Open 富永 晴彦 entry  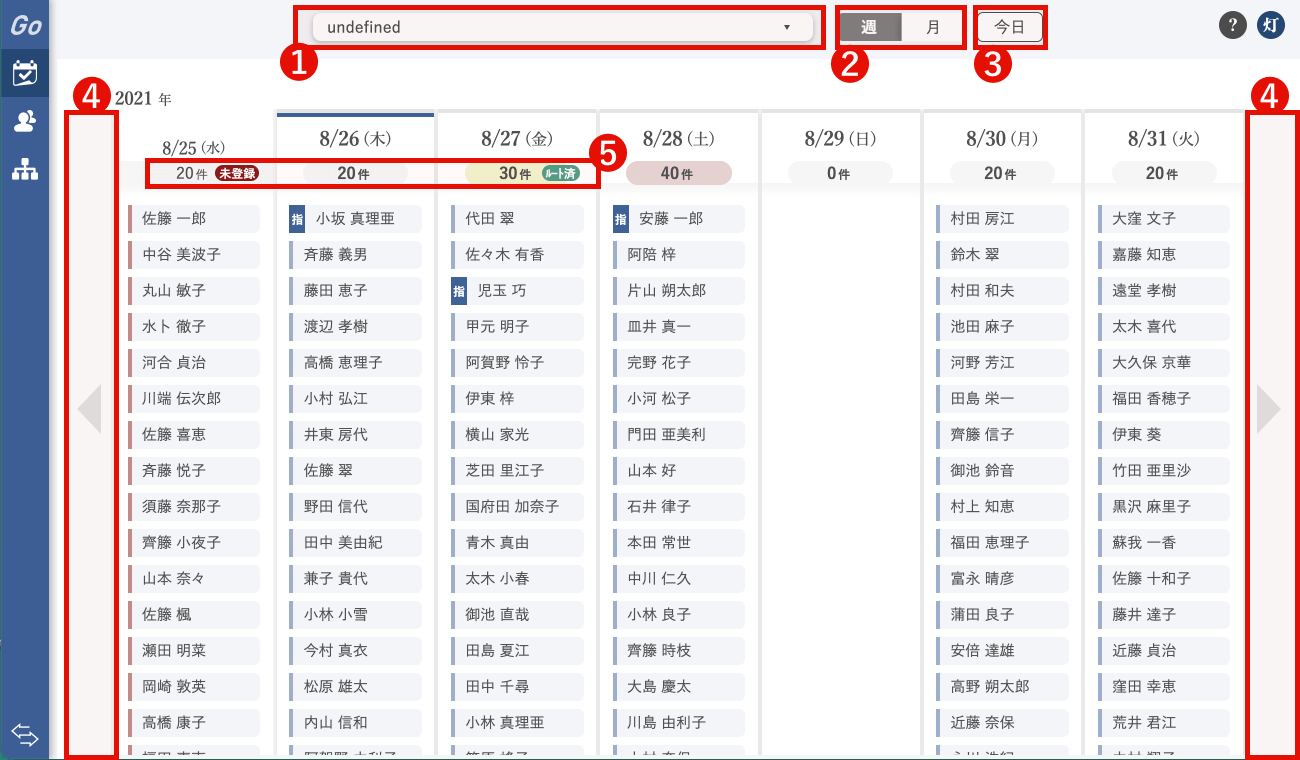pos(1002,579)
